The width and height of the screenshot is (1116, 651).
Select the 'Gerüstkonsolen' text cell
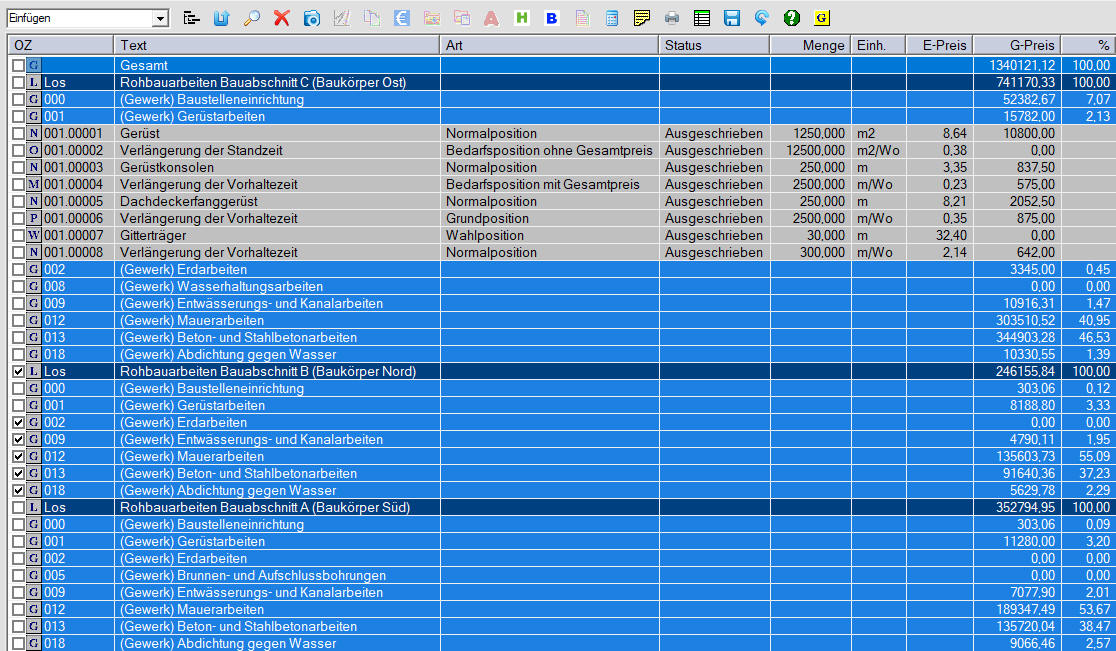[277, 168]
